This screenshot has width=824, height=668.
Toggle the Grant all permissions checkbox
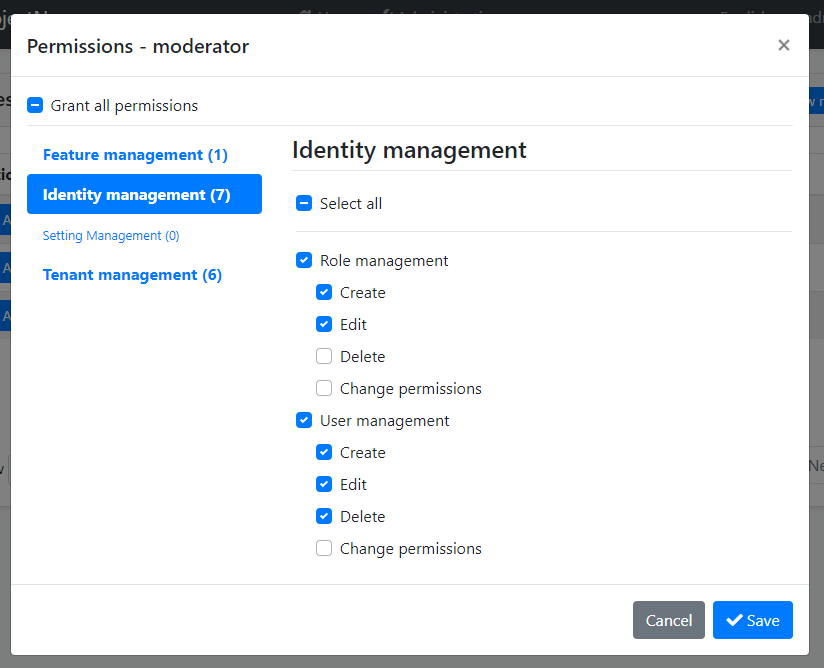[35, 104]
